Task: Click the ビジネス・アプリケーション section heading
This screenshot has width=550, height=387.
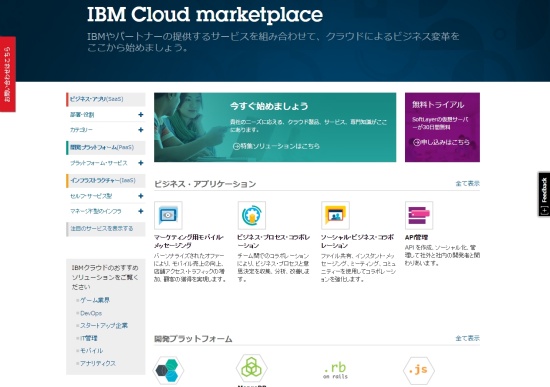Action: [205, 184]
